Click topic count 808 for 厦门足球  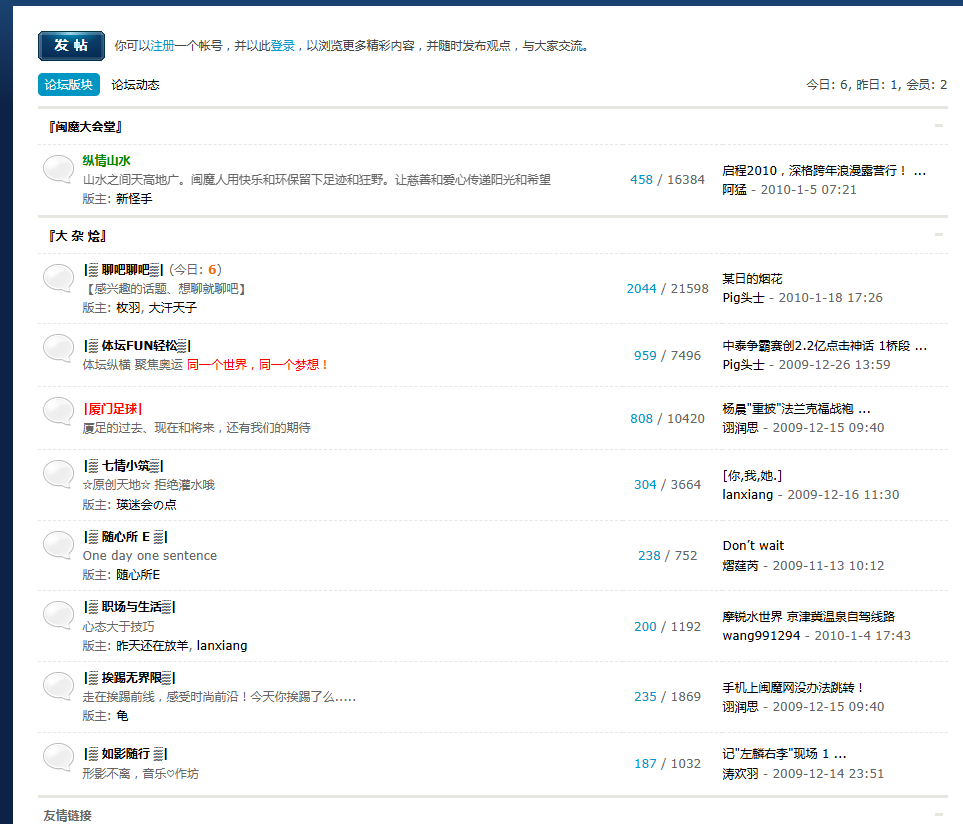[641, 419]
